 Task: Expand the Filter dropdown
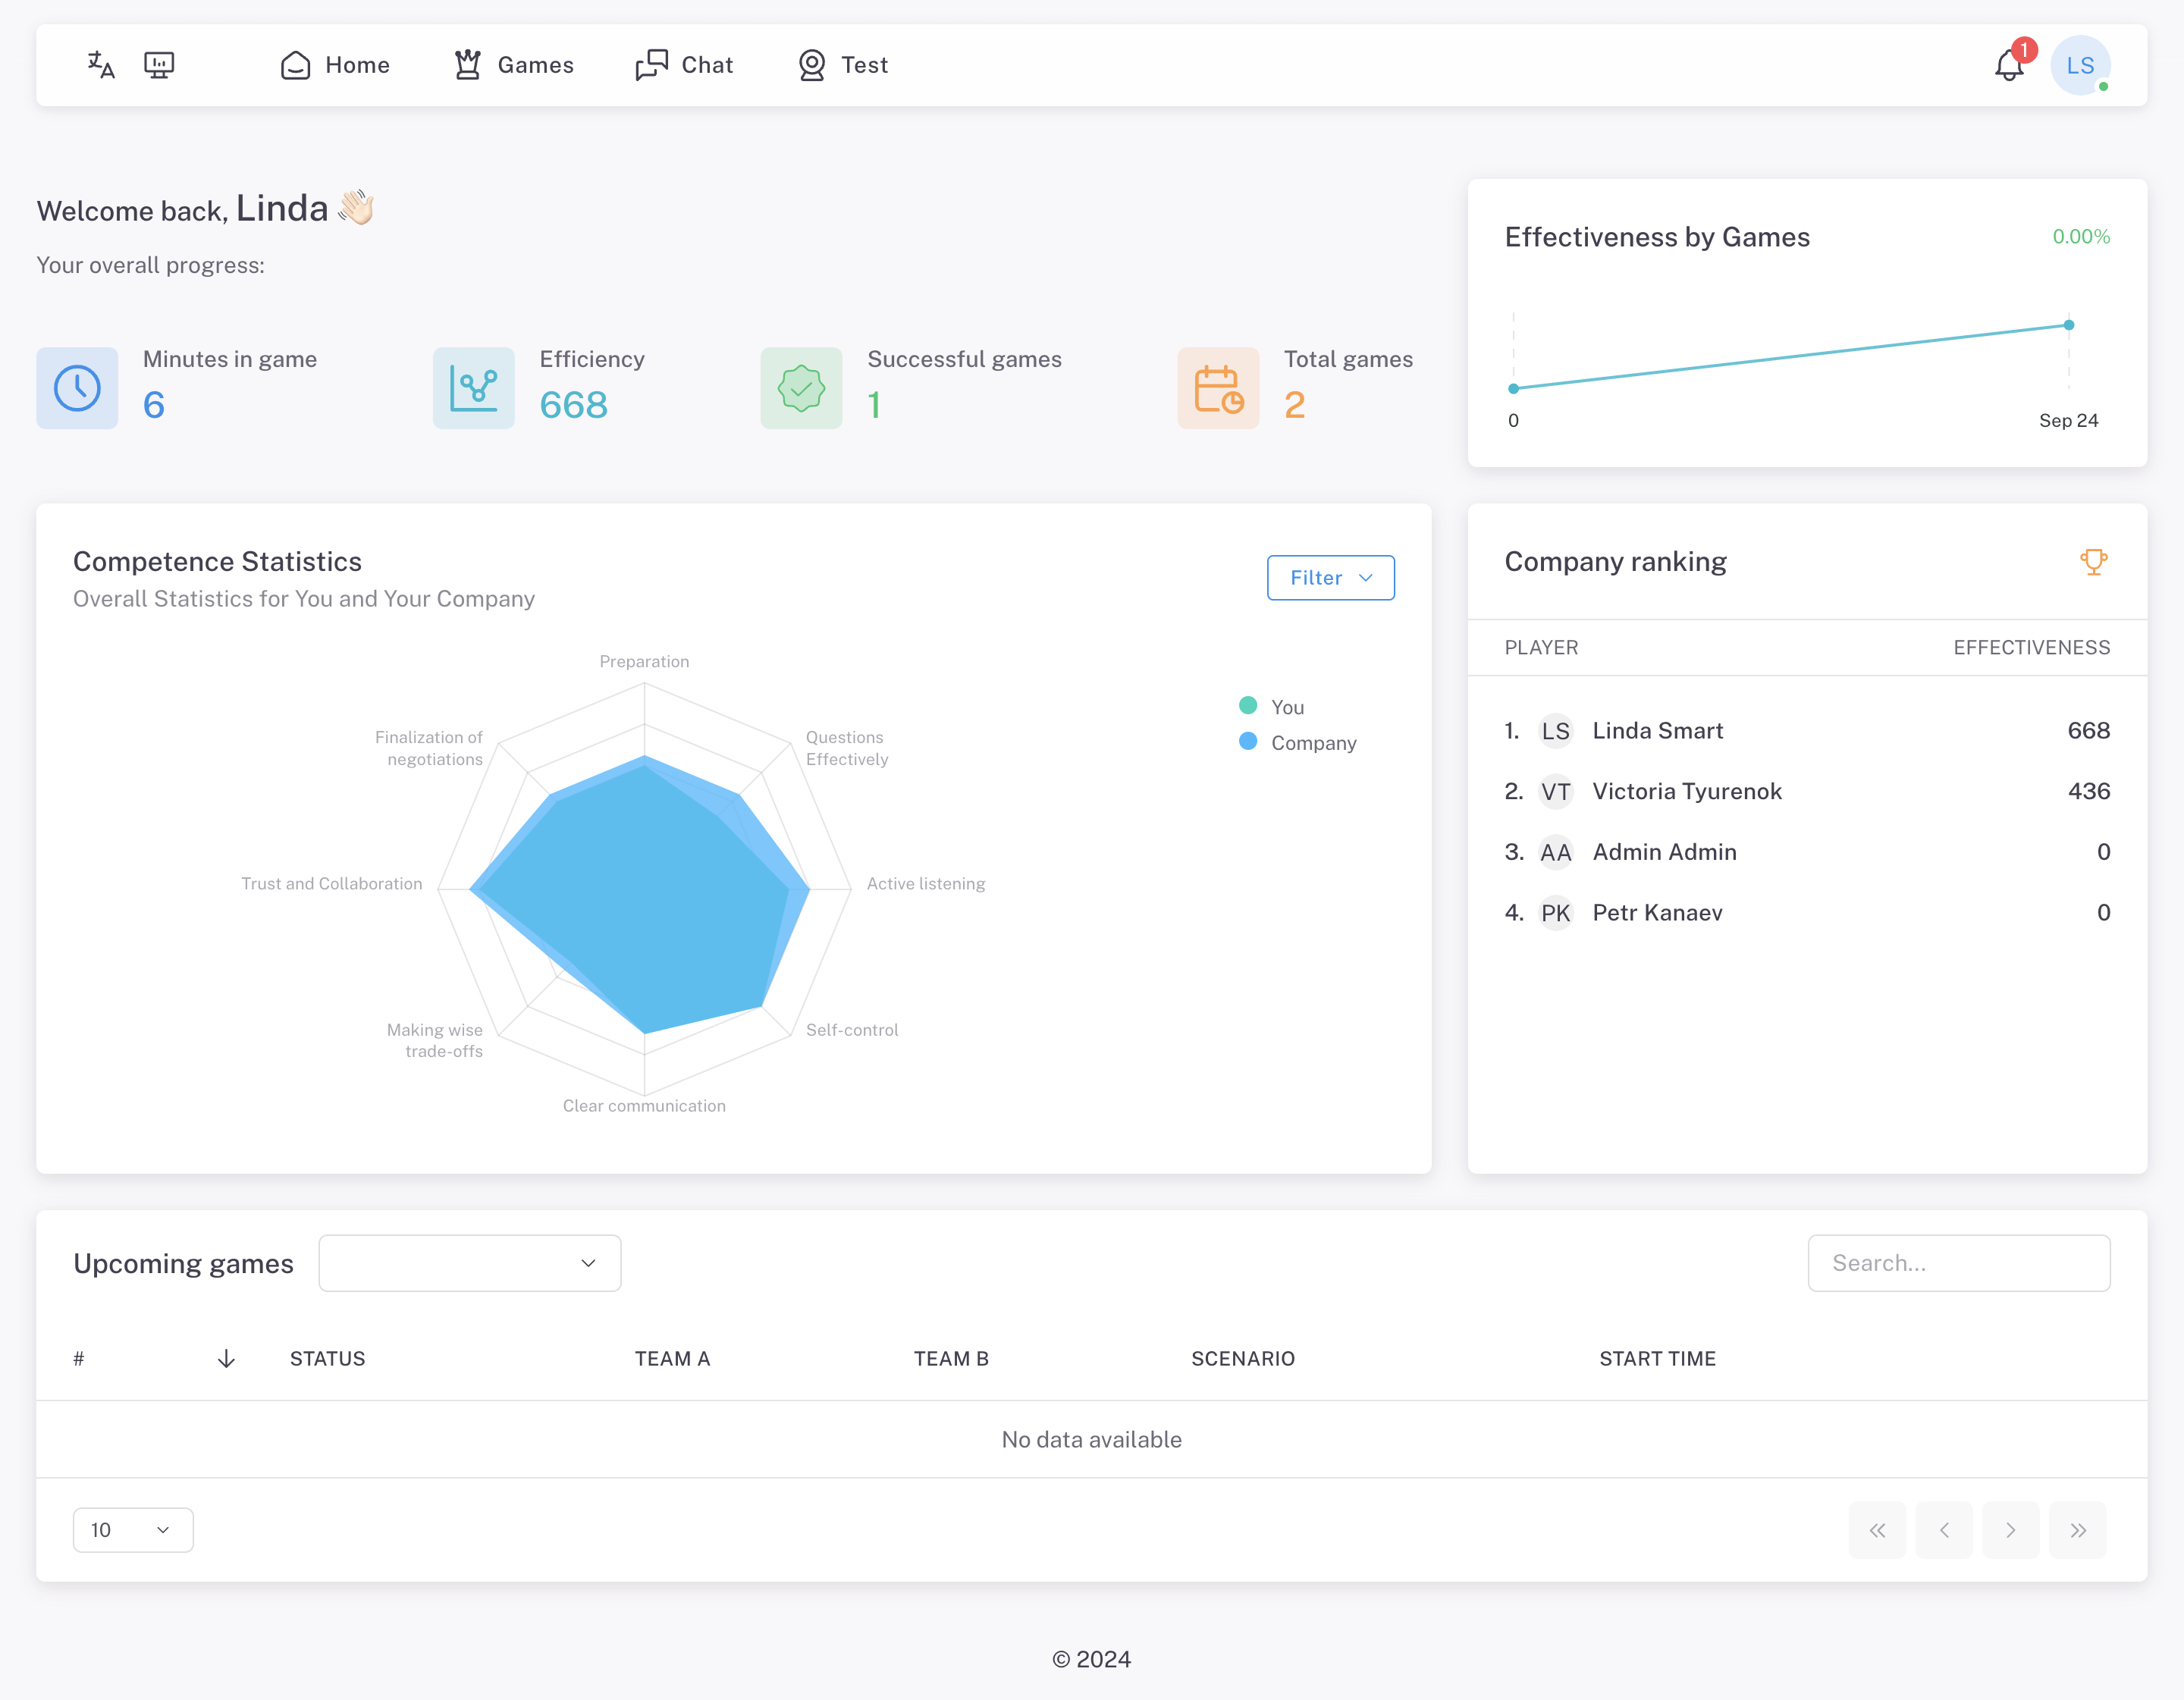click(x=1330, y=578)
